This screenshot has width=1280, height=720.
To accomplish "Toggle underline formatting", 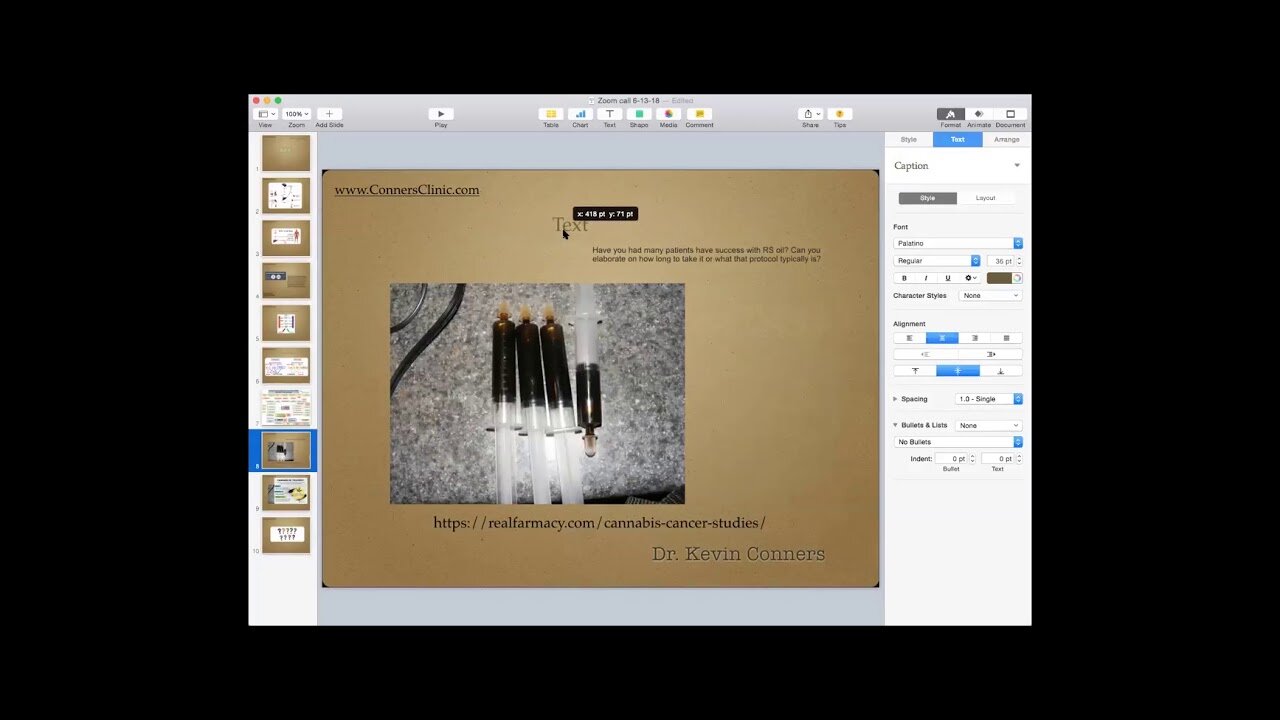I will pos(948,278).
